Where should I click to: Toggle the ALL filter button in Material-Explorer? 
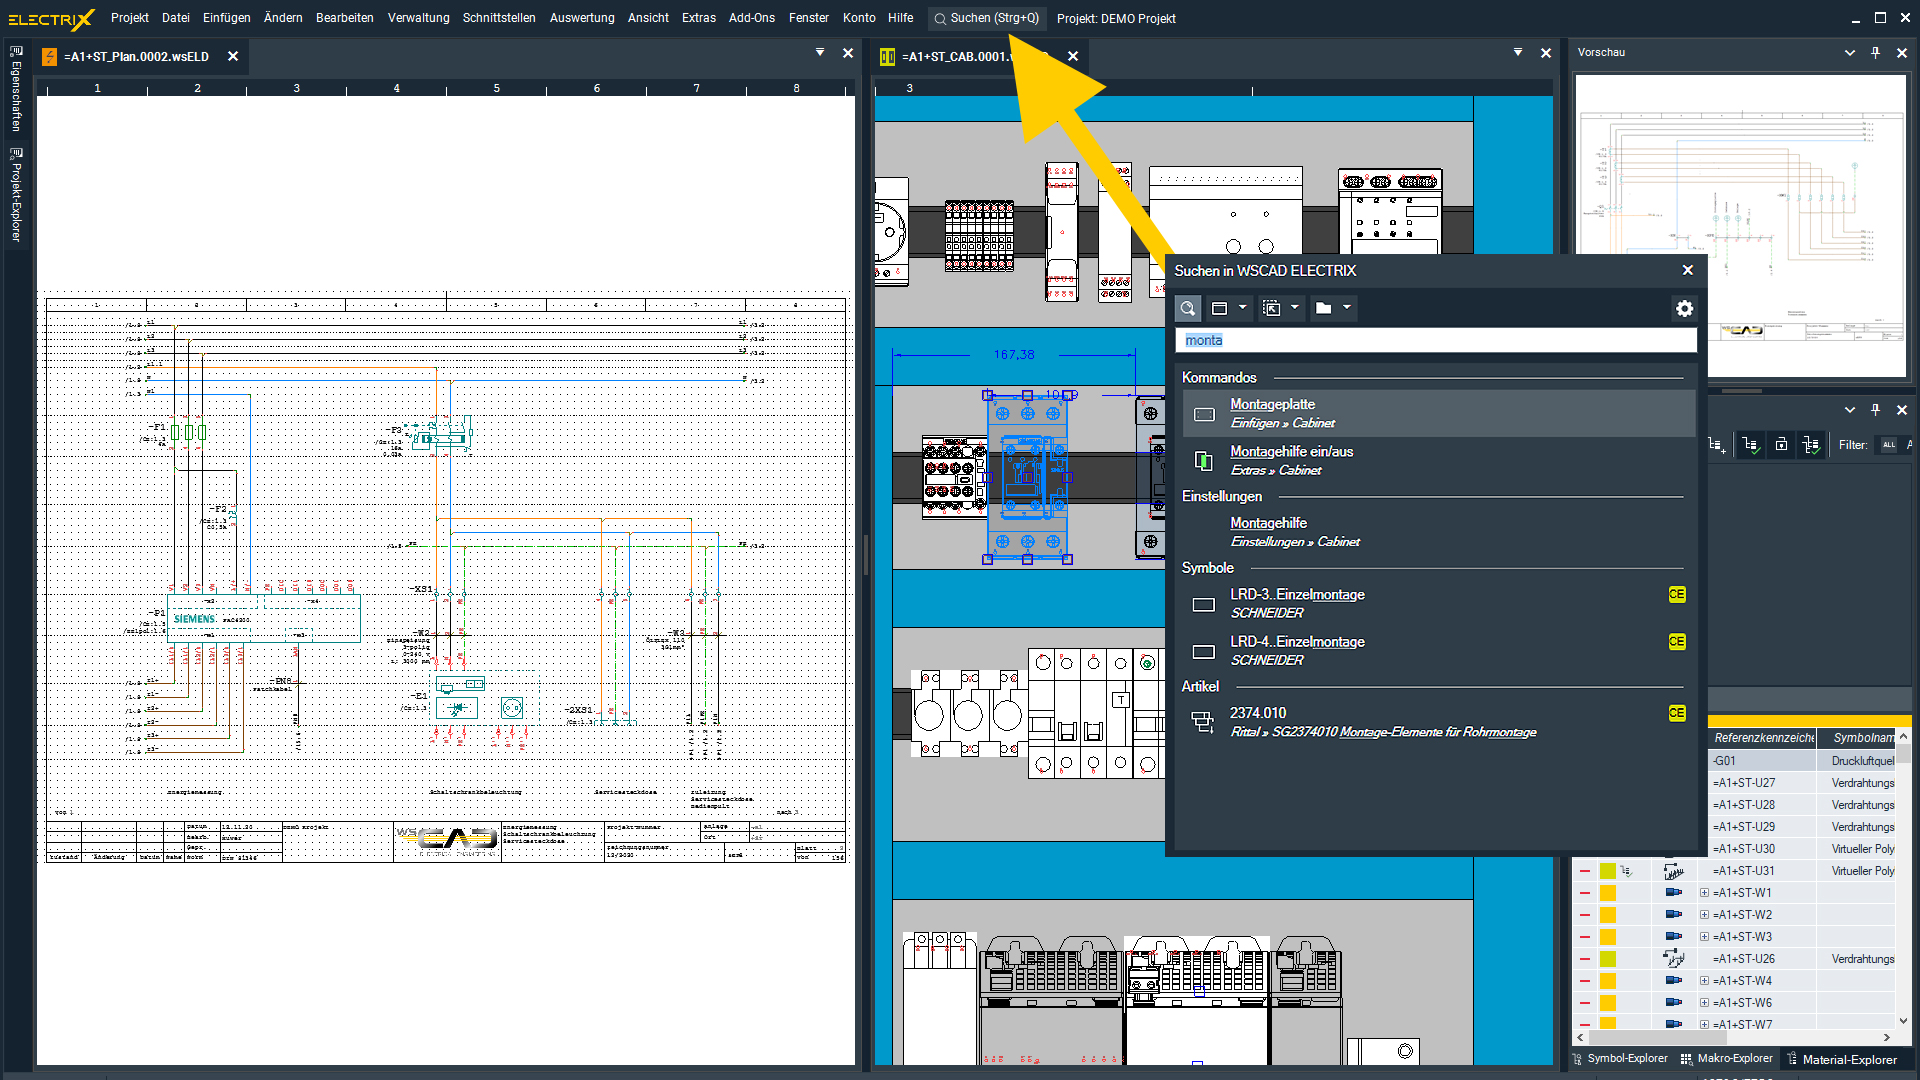1889,445
